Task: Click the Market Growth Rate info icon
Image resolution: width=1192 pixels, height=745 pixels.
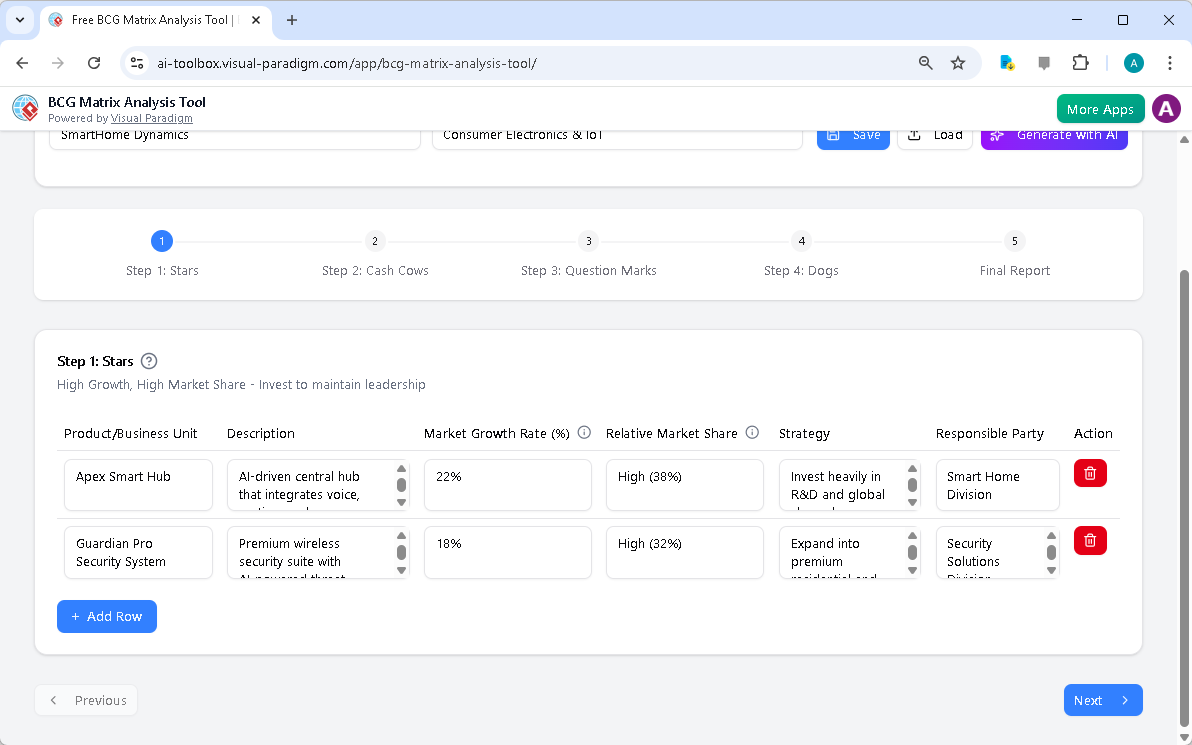Action: (584, 432)
